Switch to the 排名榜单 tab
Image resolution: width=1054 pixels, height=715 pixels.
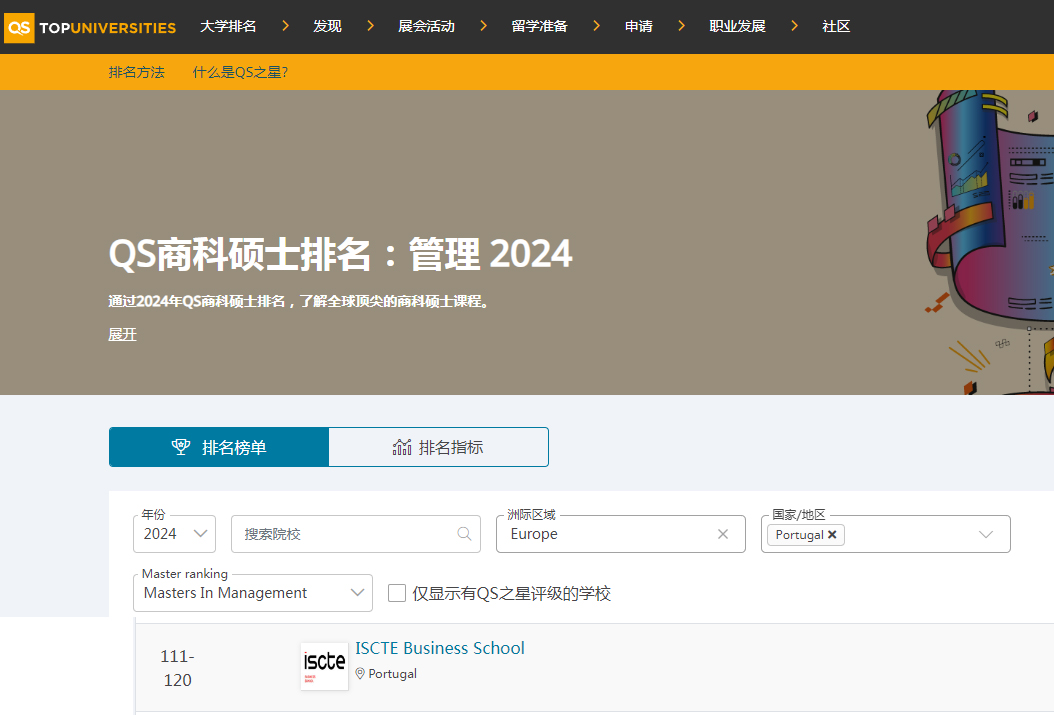[x=219, y=447]
